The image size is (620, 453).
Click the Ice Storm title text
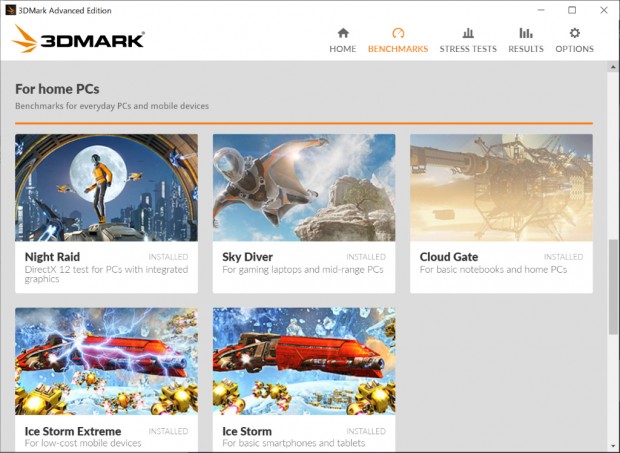[x=247, y=431]
